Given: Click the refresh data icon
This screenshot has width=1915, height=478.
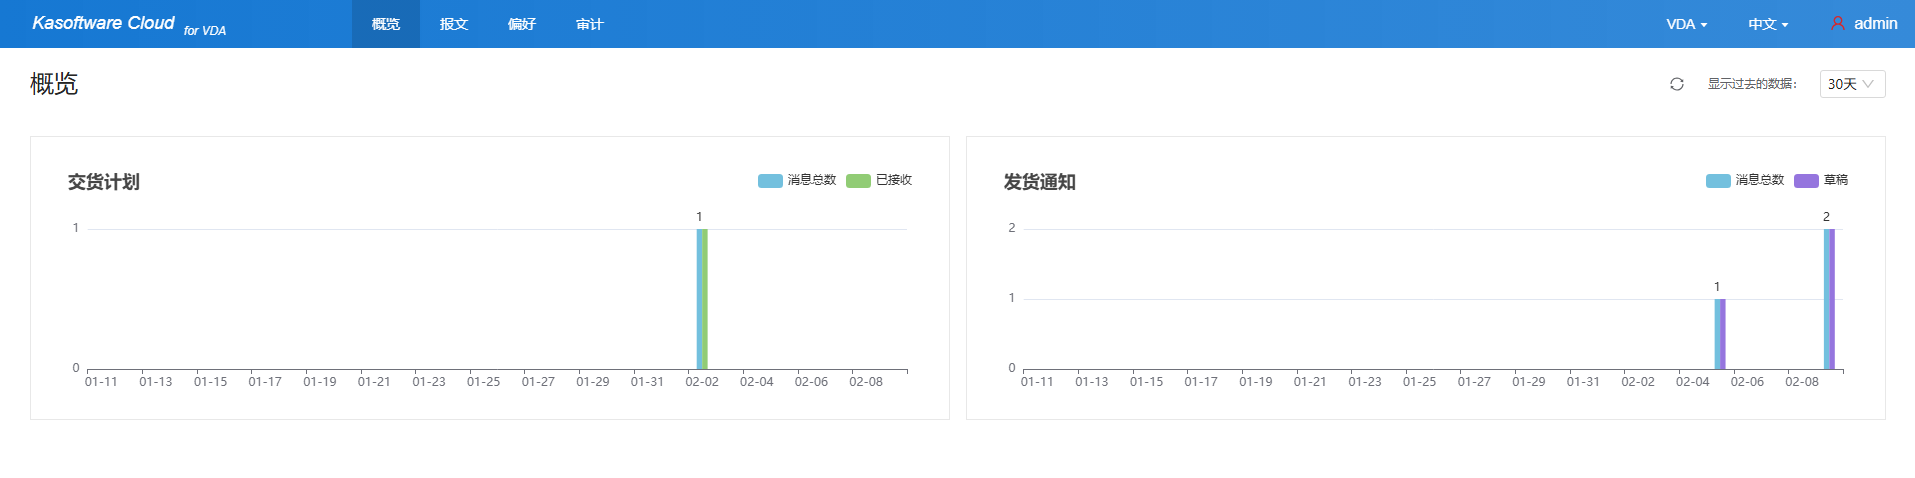Looking at the screenshot, I should (1677, 84).
